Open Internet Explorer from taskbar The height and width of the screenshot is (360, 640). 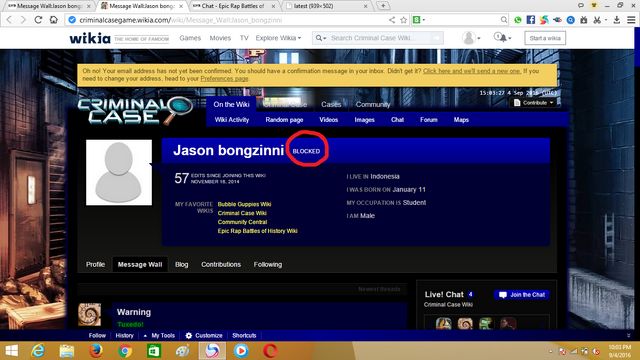pyautogui.click(x=38, y=351)
